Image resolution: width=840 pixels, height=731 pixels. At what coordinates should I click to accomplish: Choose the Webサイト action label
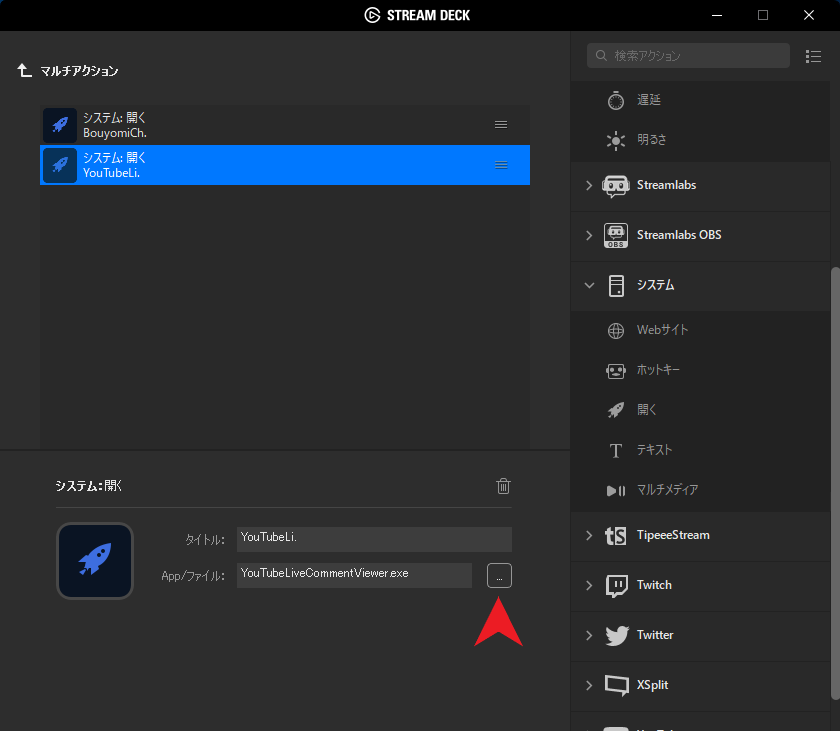tap(662, 330)
